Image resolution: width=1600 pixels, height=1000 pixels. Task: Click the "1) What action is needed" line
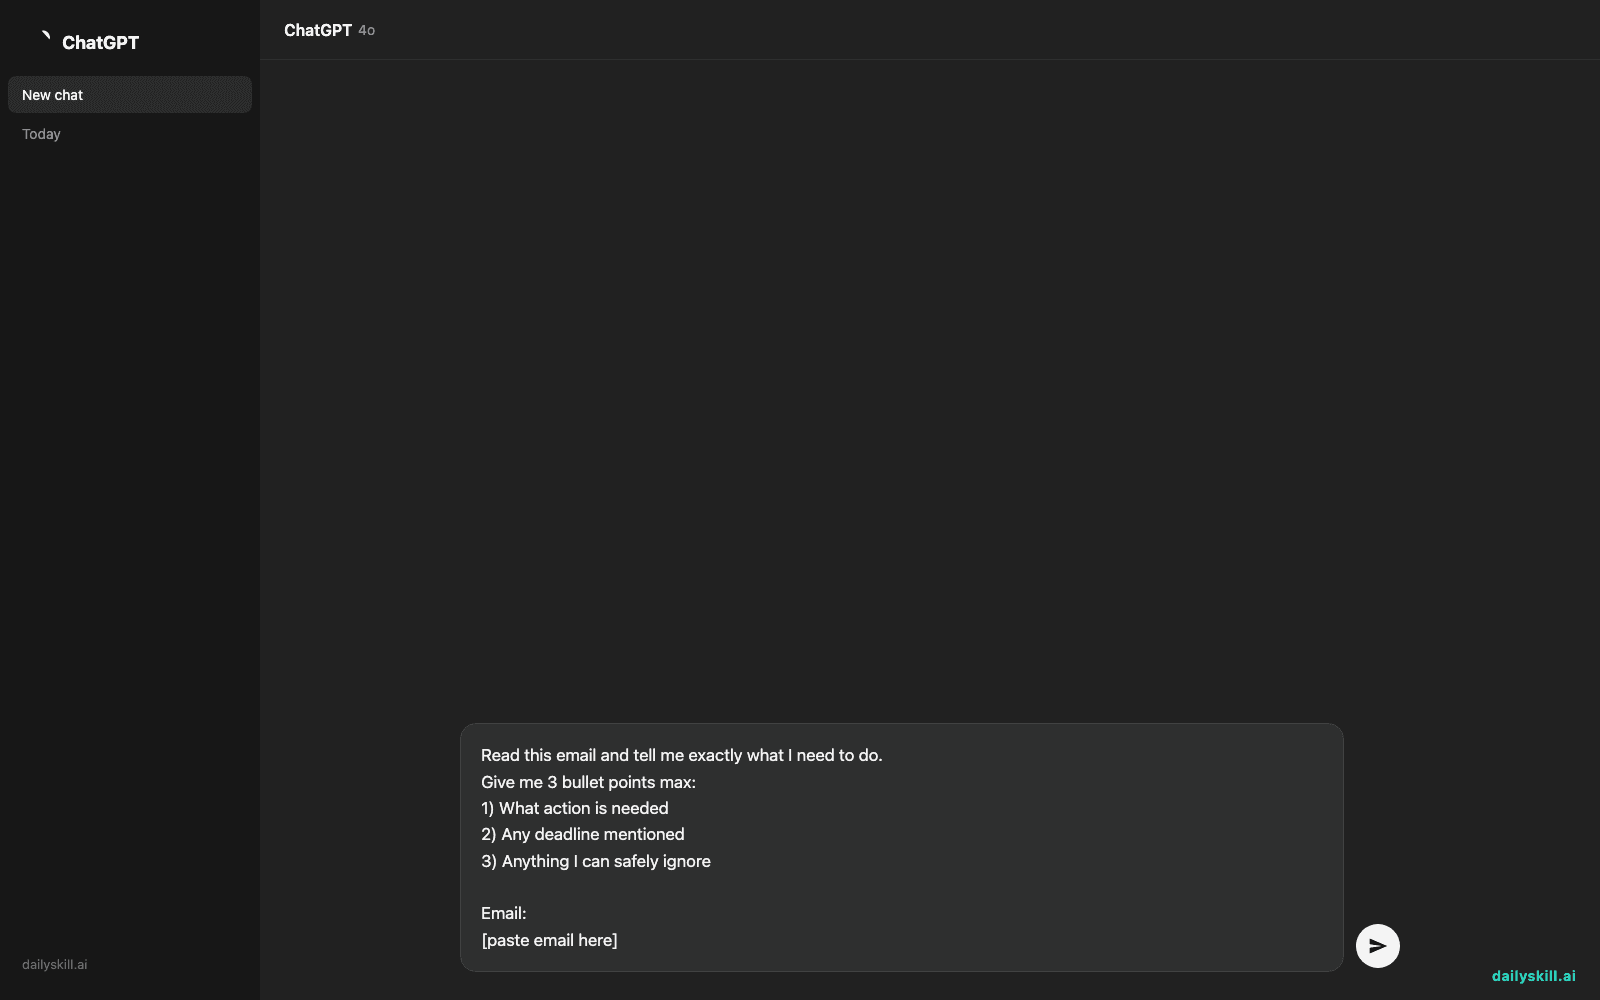(x=575, y=808)
